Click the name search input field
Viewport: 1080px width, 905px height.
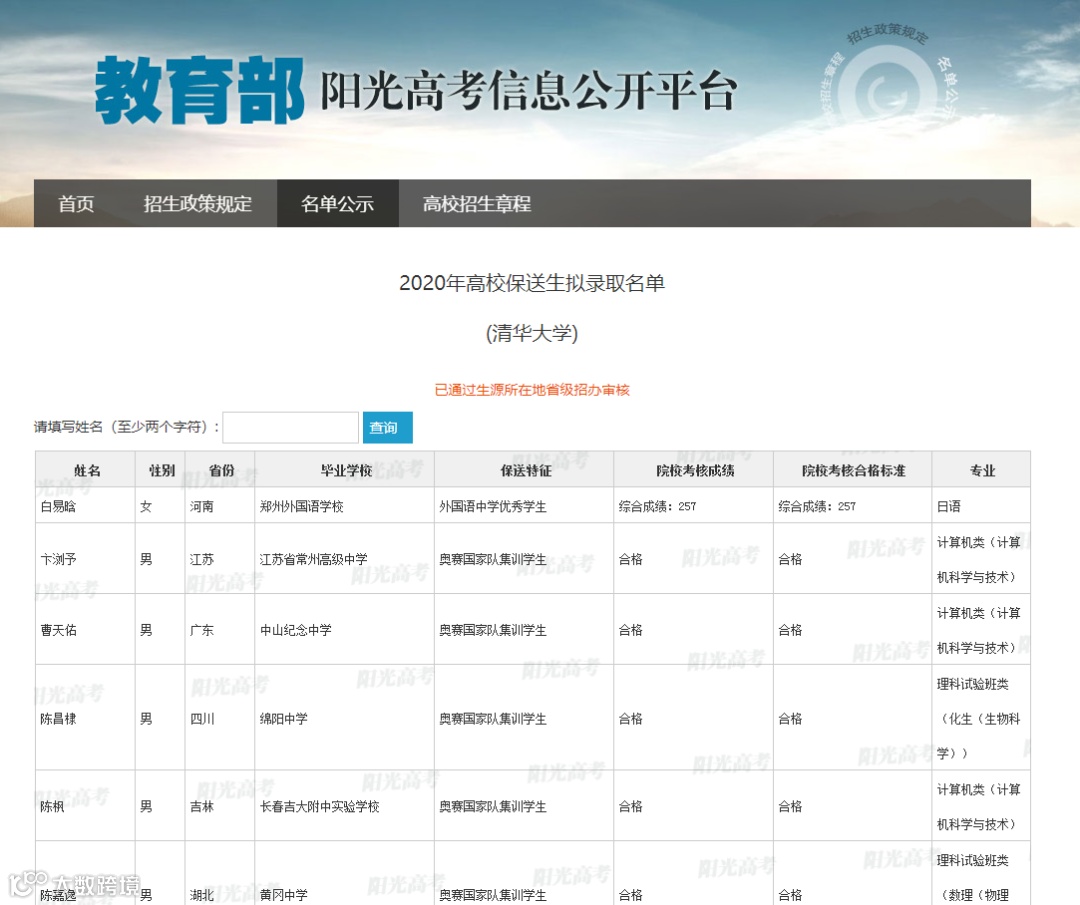[291, 428]
